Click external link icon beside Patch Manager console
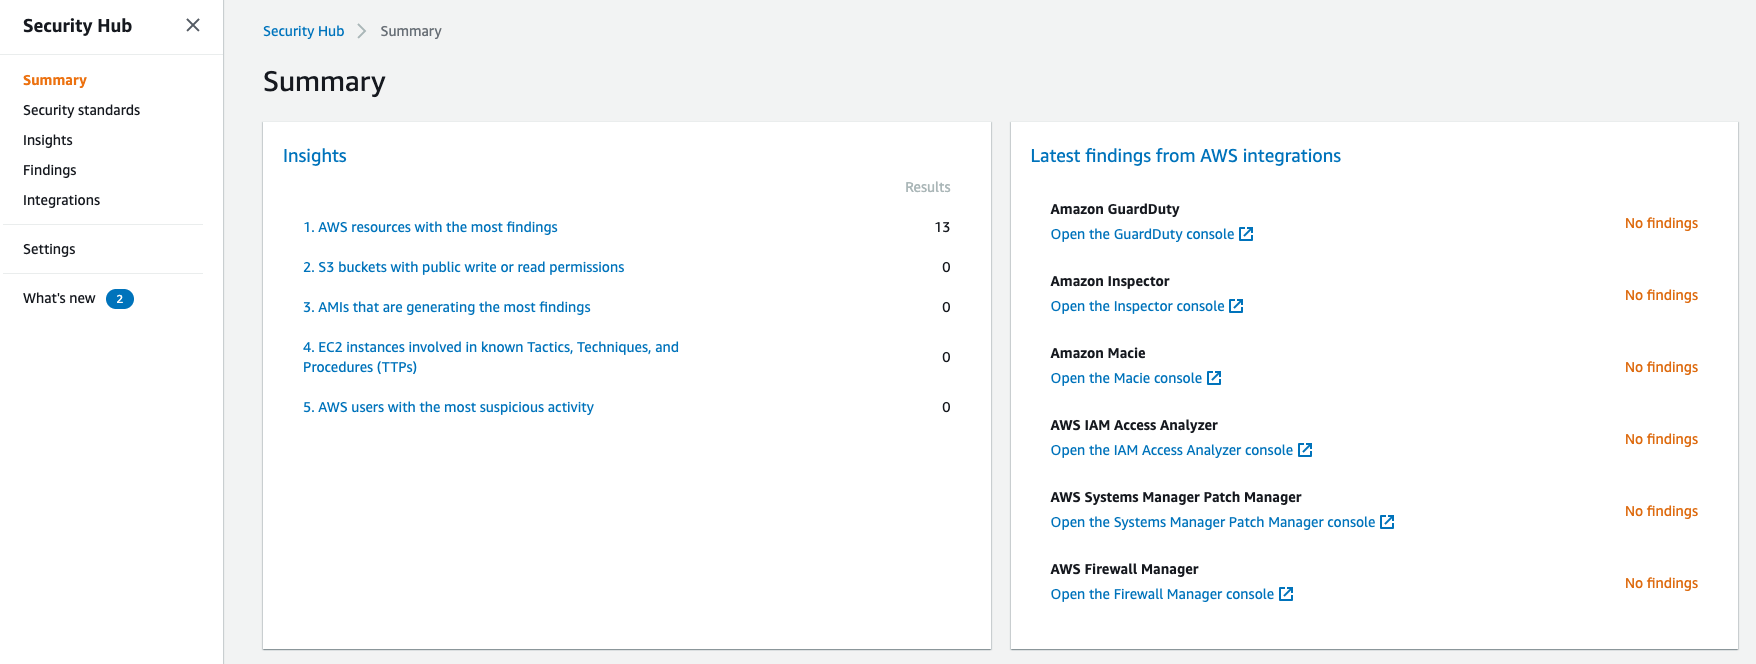This screenshot has width=1756, height=664. [x=1387, y=522]
